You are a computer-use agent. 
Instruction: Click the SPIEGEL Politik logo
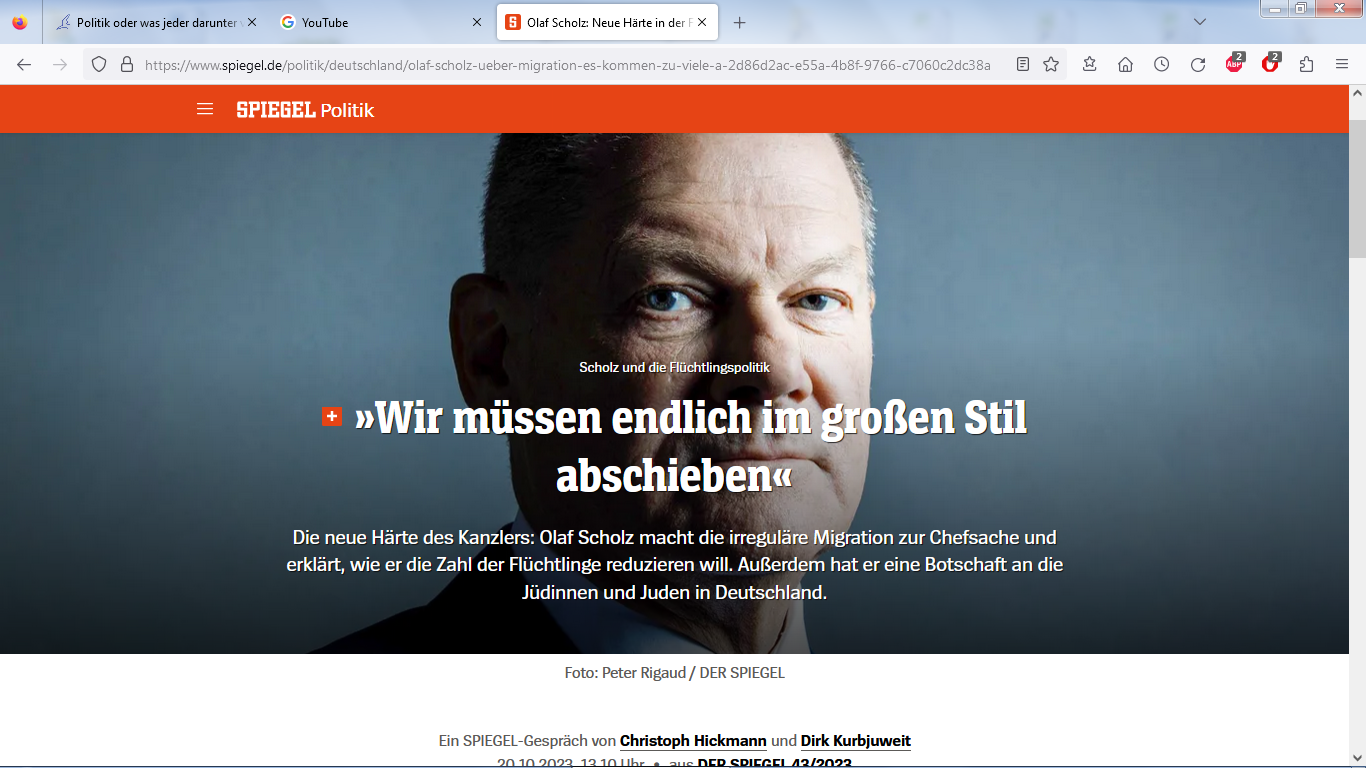click(305, 110)
